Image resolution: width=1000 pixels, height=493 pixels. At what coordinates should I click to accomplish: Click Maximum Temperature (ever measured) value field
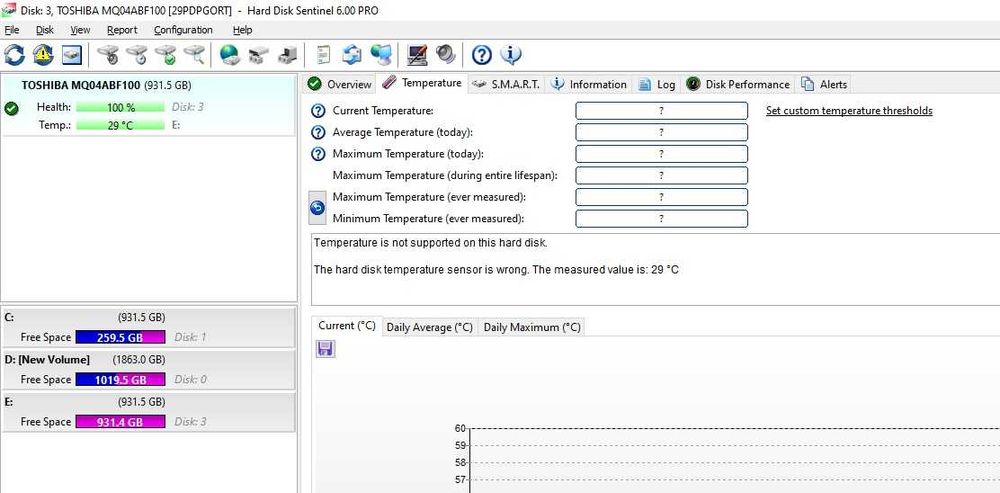click(x=661, y=197)
